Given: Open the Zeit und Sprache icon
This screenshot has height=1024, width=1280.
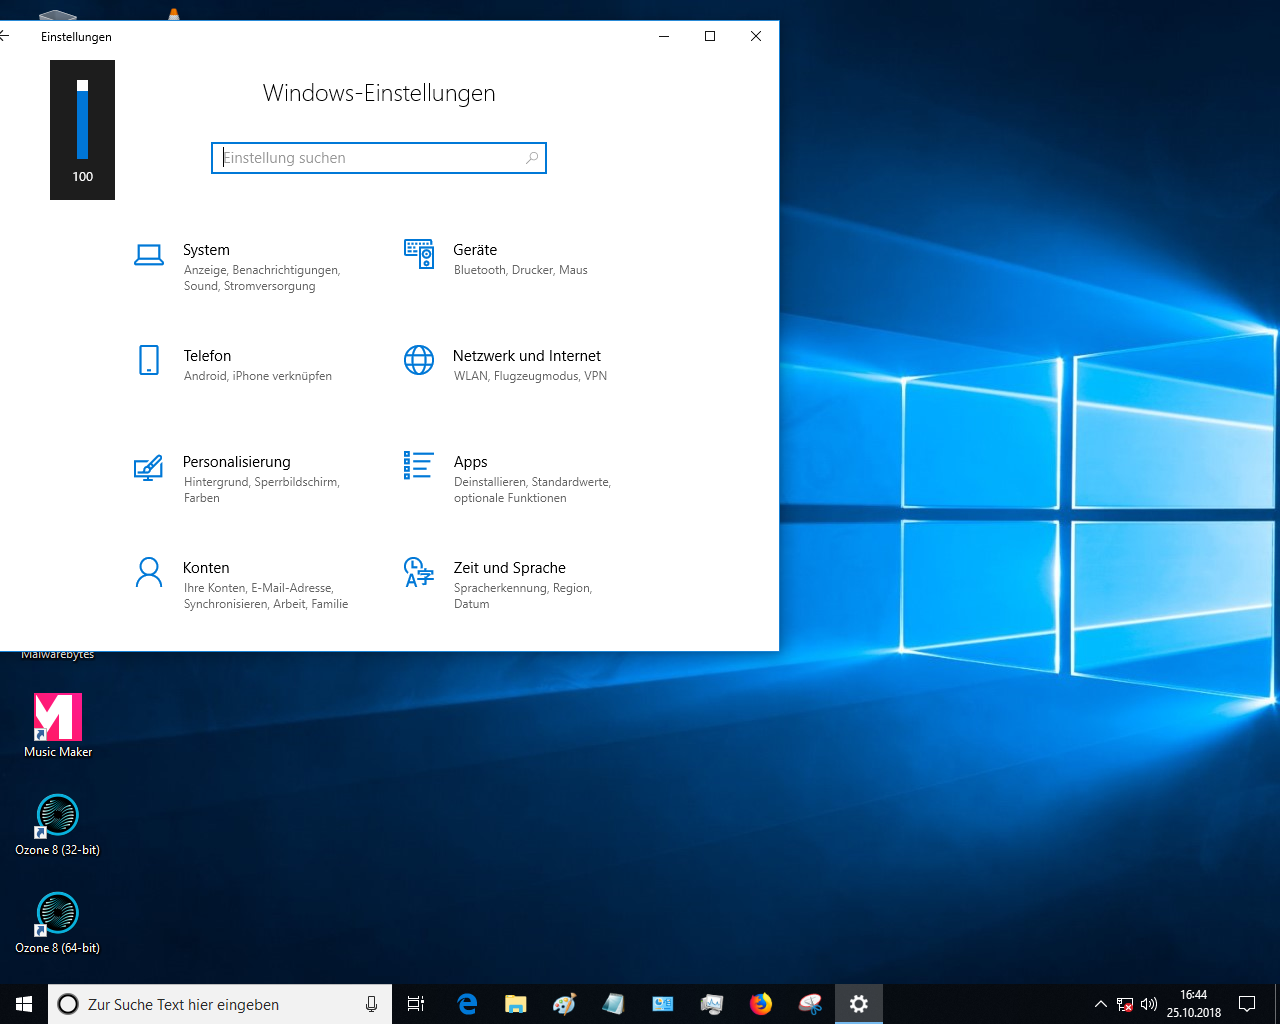Looking at the screenshot, I should pyautogui.click(x=419, y=572).
